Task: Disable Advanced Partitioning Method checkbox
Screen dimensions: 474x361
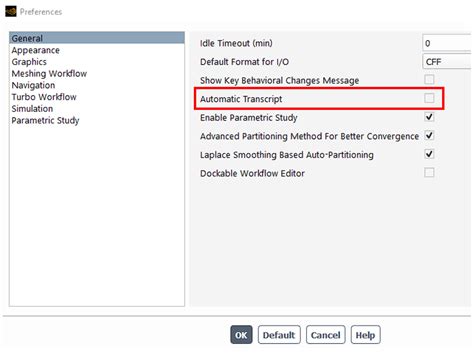Action: coord(429,136)
